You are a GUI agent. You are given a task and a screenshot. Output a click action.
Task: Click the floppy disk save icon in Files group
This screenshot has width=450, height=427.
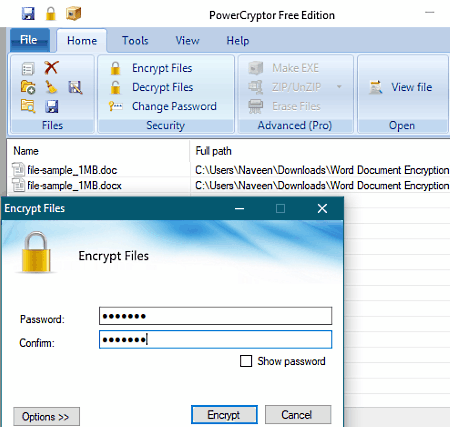(52, 107)
